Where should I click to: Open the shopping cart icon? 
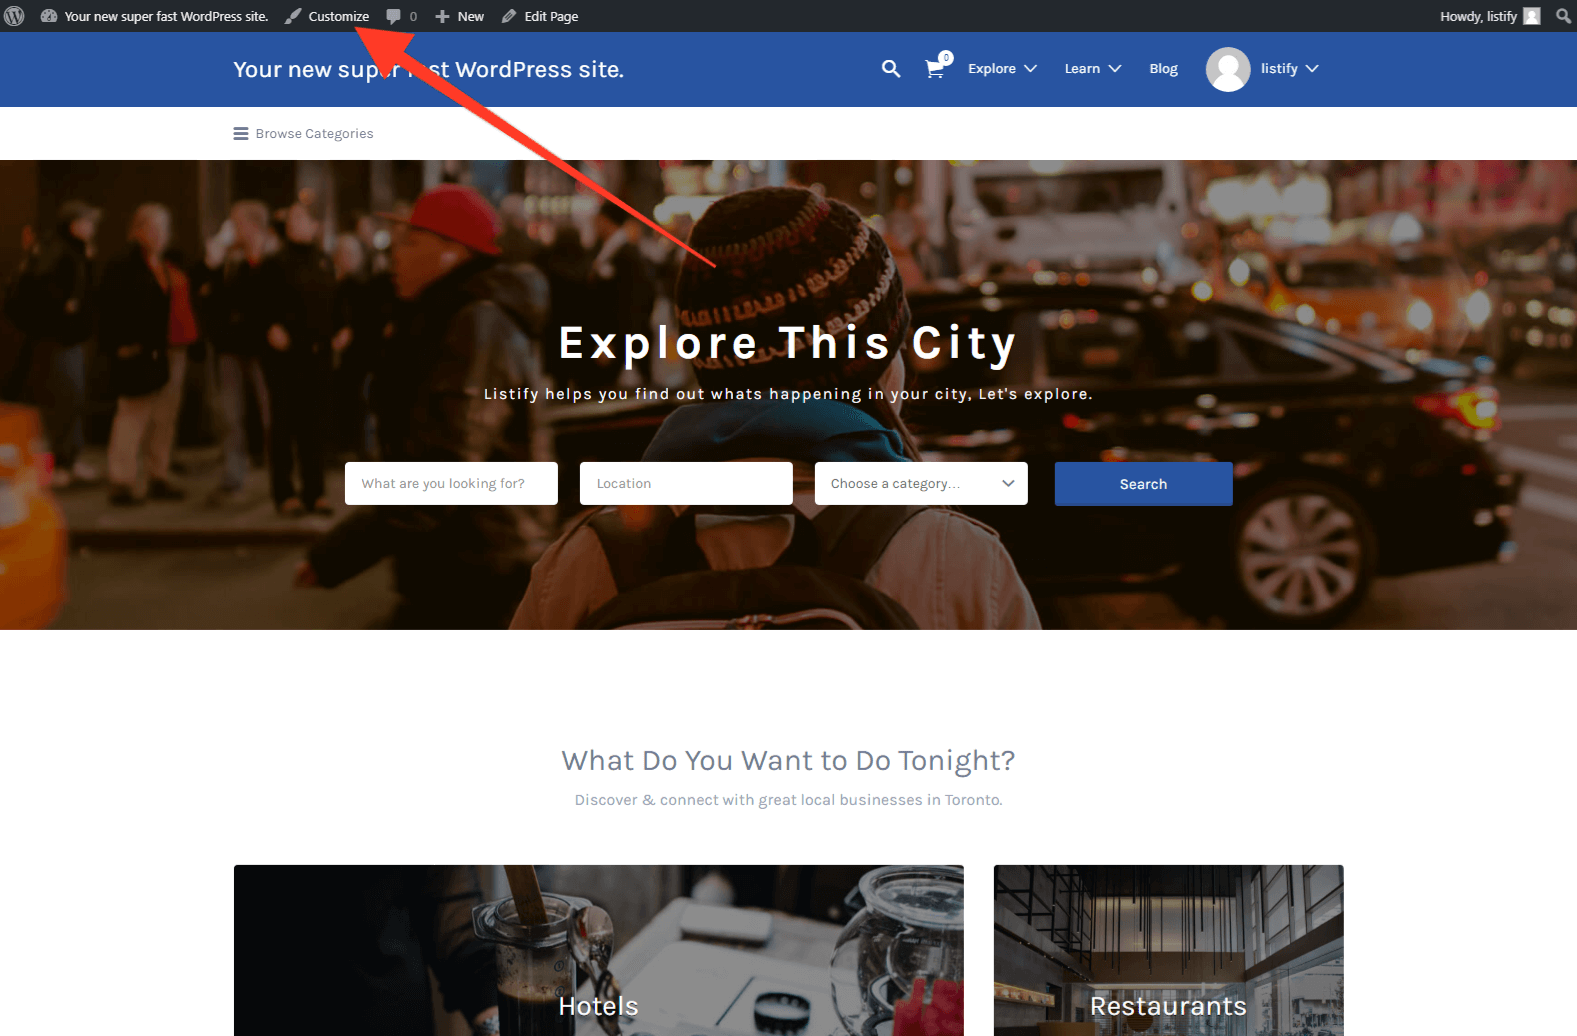tap(935, 69)
